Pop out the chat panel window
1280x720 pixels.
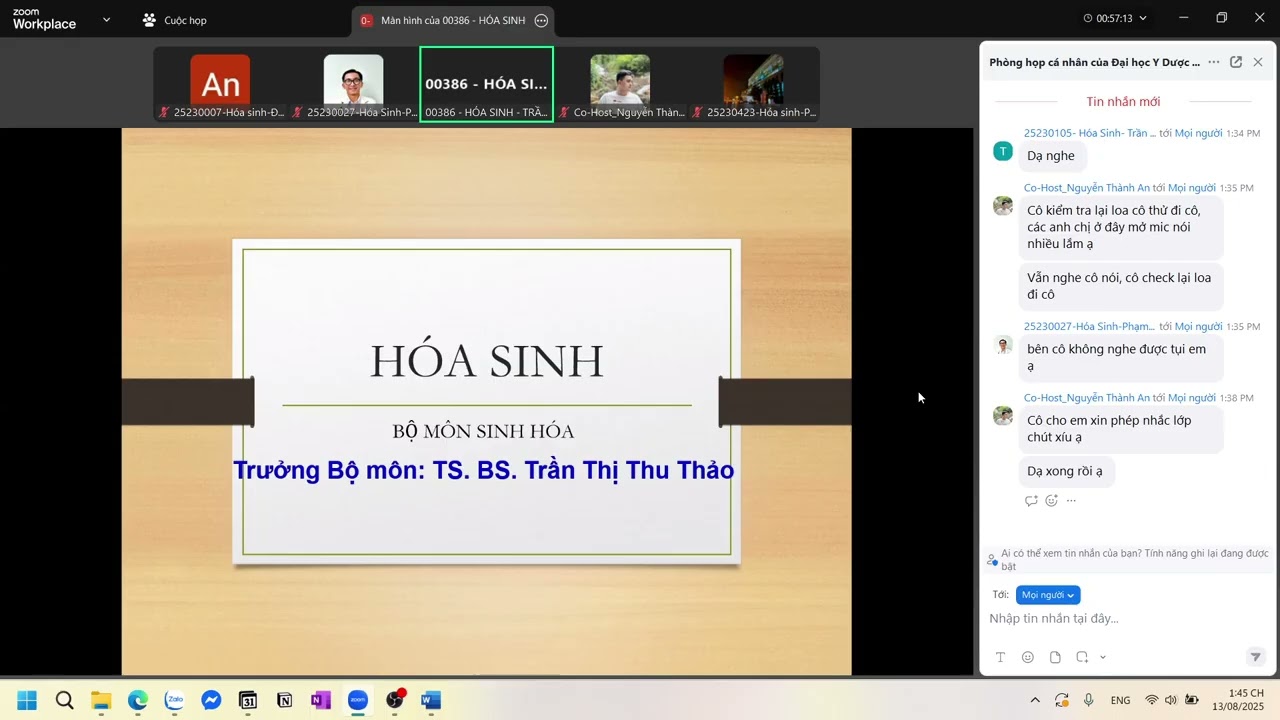coord(1236,62)
